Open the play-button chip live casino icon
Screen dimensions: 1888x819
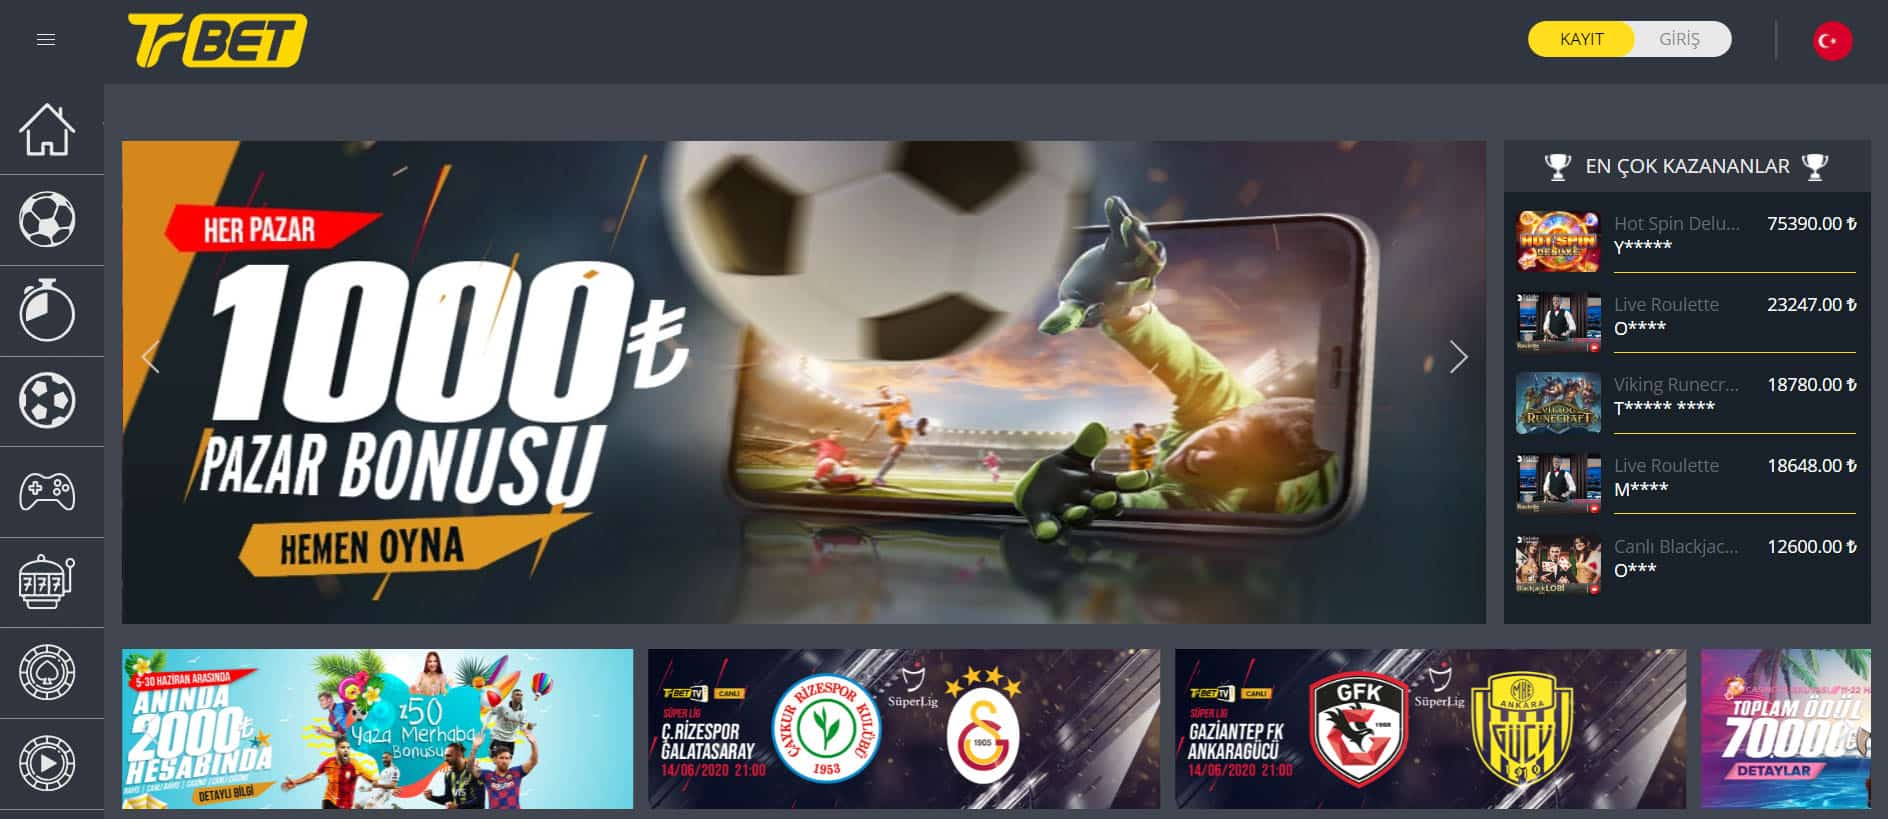point(47,763)
